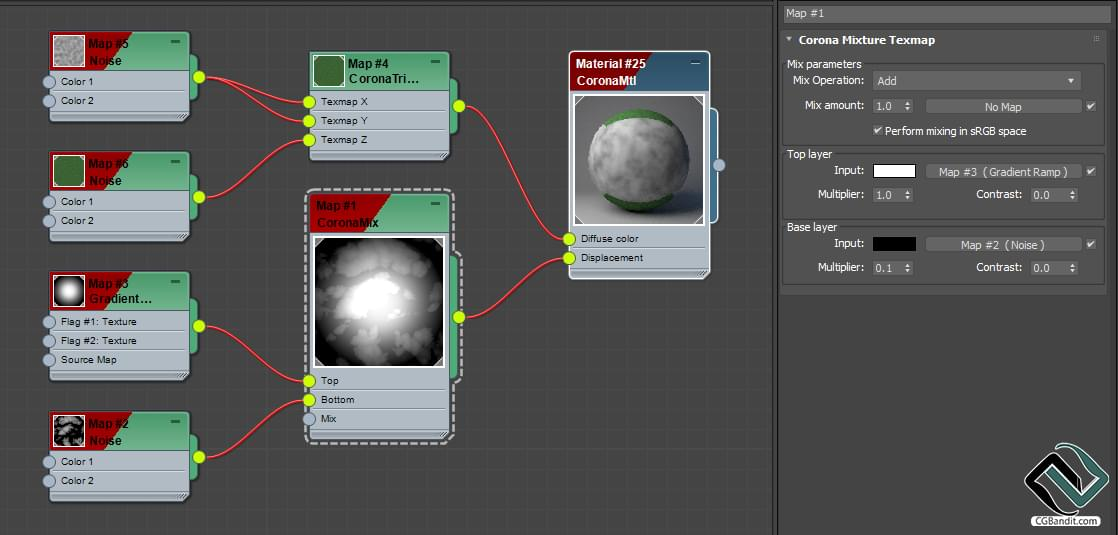Click the CoronaMtl sphere preview
1118x535 pixels.
[639, 160]
